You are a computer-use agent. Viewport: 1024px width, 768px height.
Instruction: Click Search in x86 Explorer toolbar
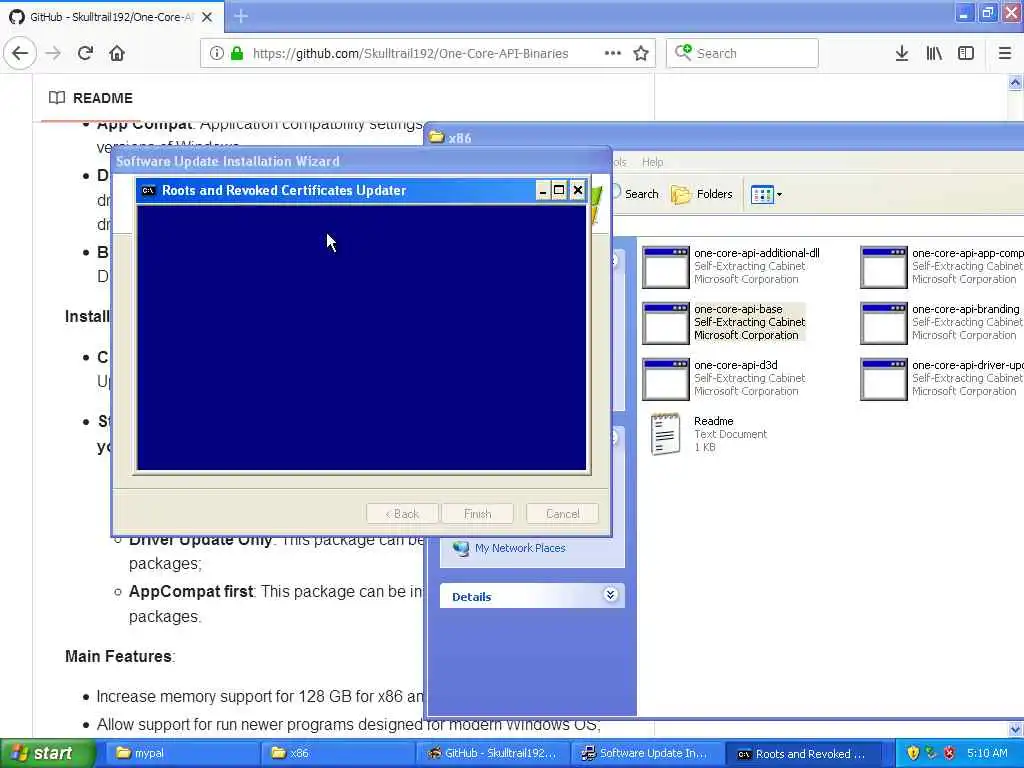[x=636, y=194]
